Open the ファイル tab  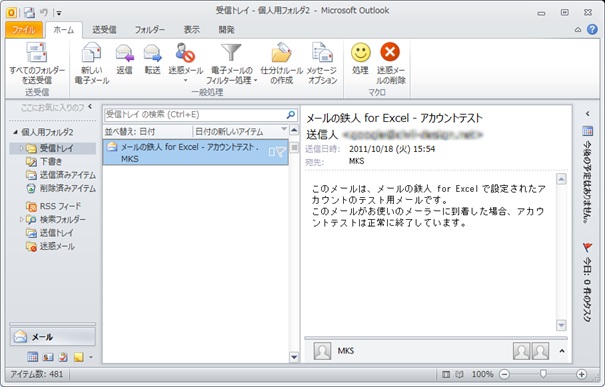[x=24, y=30]
